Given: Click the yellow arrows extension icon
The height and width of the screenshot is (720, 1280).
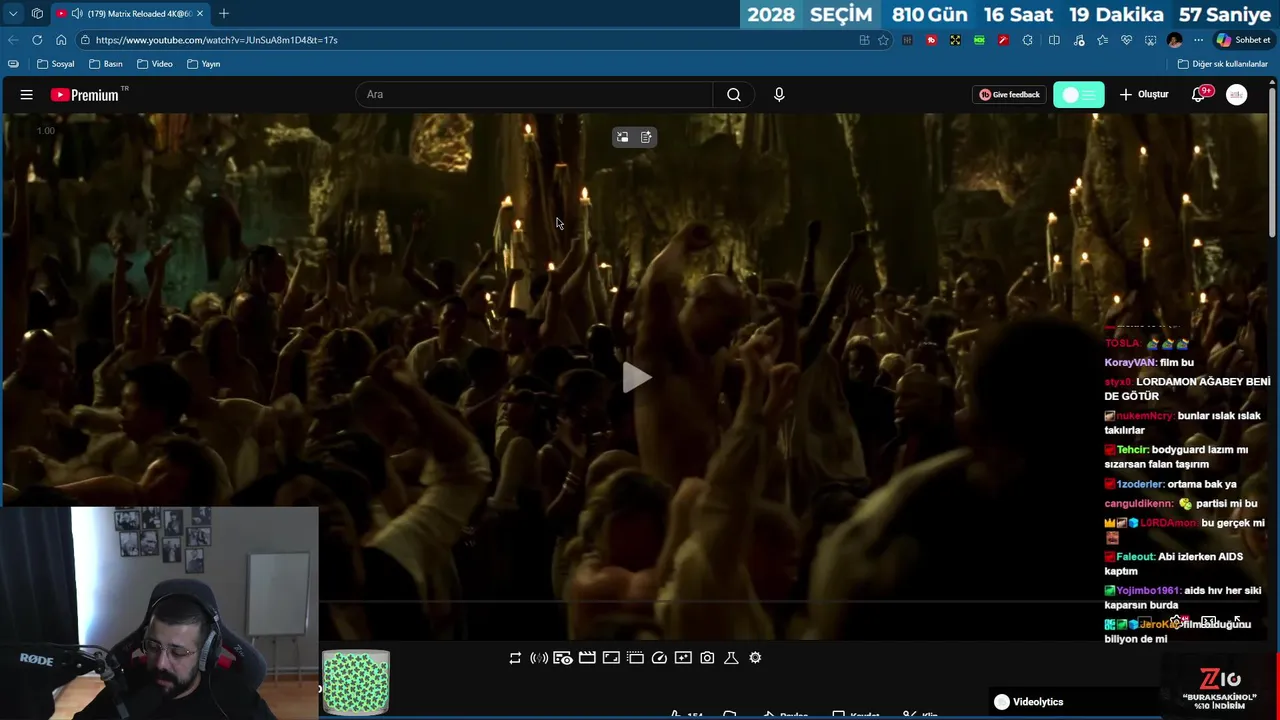Looking at the screenshot, I should tap(955, 40).
